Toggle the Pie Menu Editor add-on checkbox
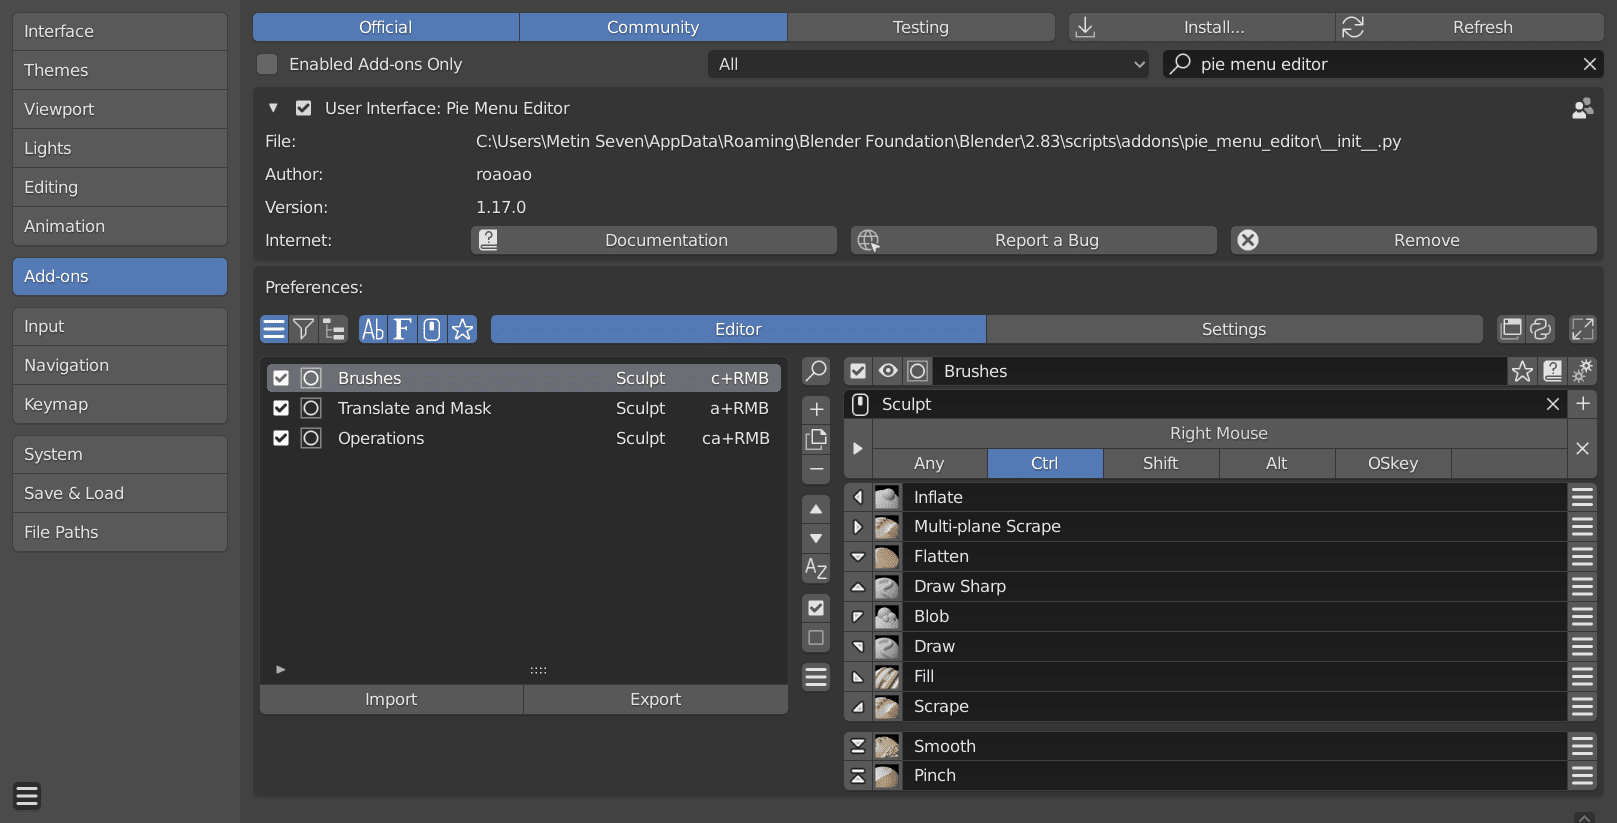 (304, 108)
